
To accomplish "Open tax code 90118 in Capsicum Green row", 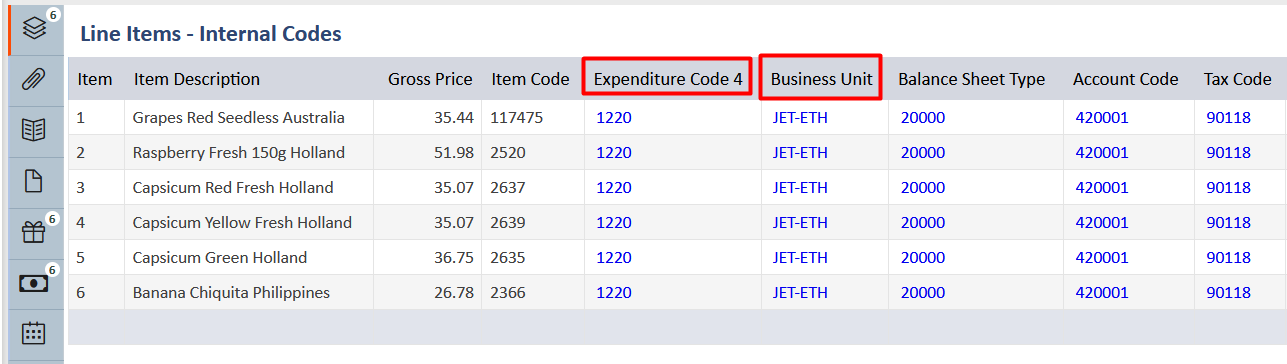I will click(1228, 258).
